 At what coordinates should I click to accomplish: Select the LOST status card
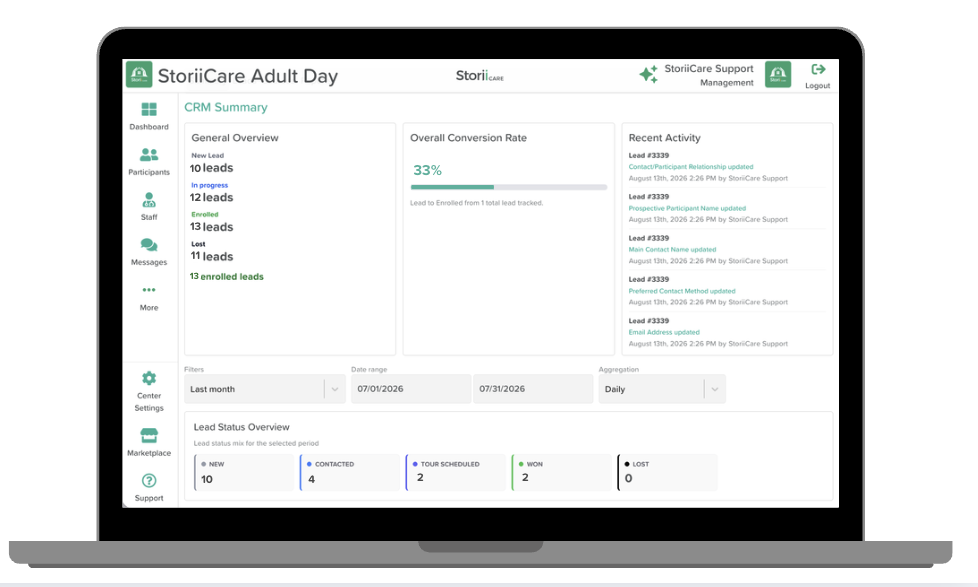coord(667,472)
